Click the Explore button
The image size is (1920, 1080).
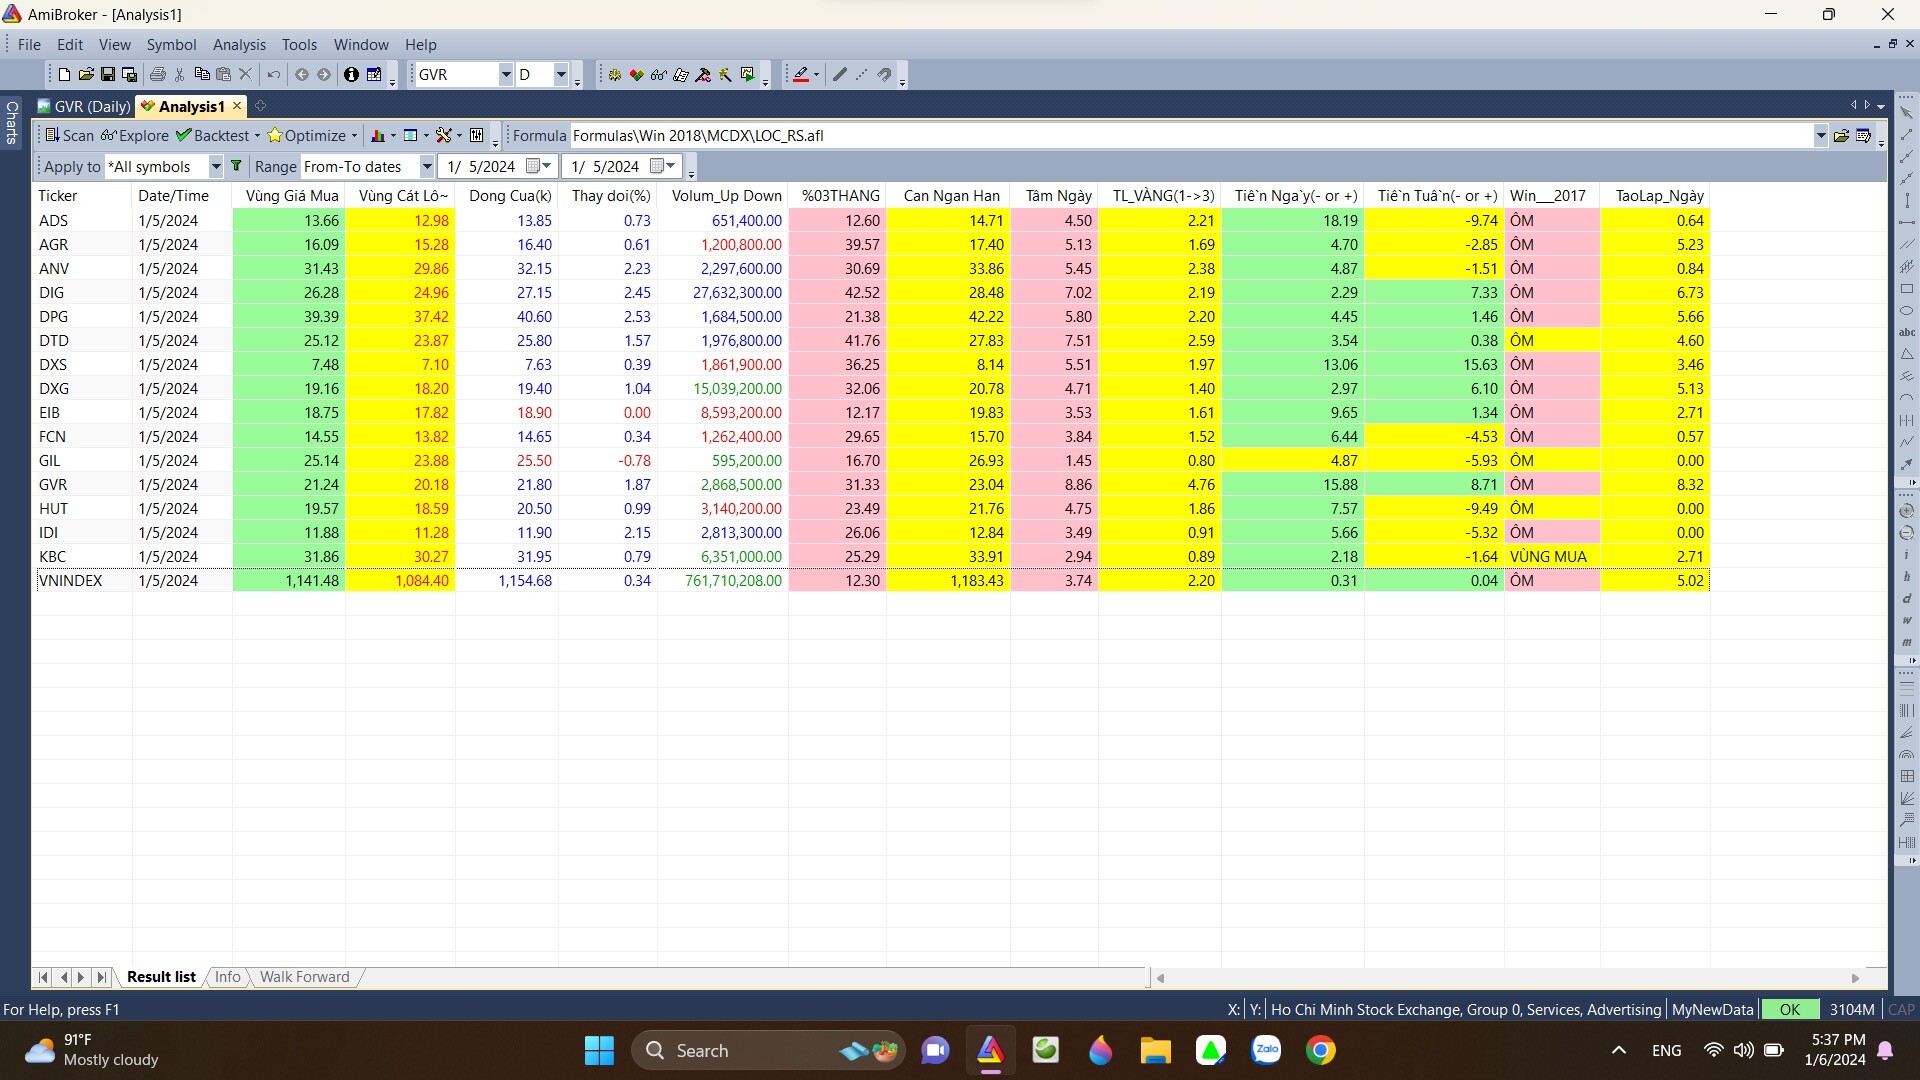pos(134,136)
